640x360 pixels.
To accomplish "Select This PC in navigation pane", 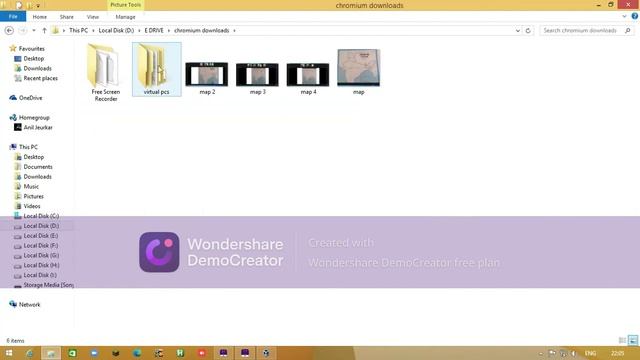I will 24,147.
